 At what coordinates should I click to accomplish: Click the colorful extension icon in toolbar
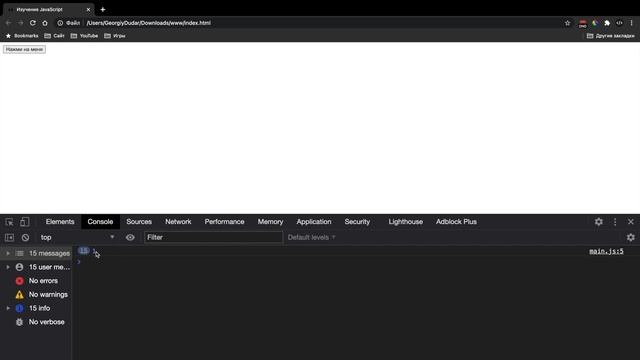(595, 23)
